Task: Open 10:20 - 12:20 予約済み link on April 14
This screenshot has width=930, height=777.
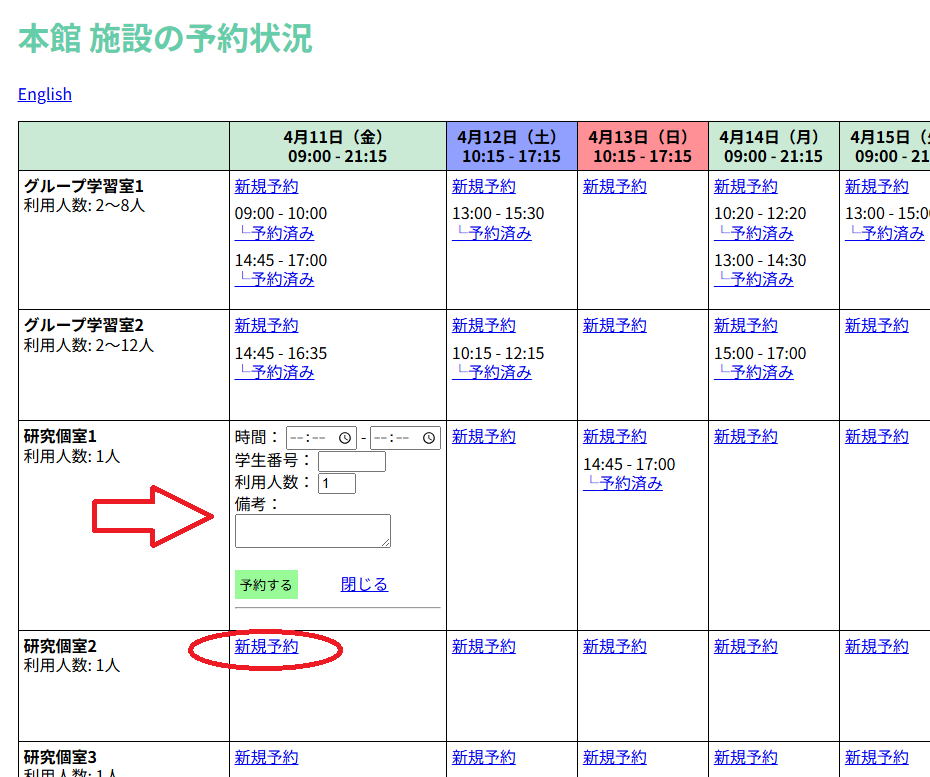Action: click(754, 233)
